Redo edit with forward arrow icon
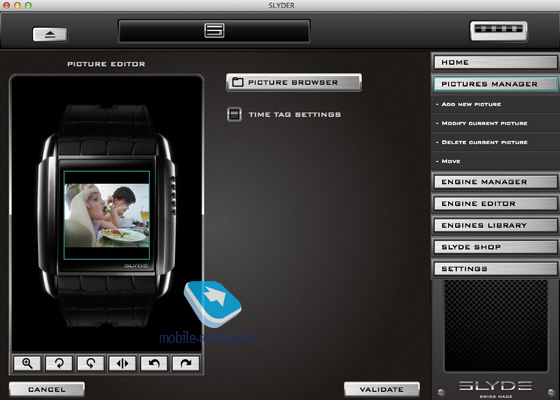The width and height of the screenshot is (560, 400). point(186,364)
